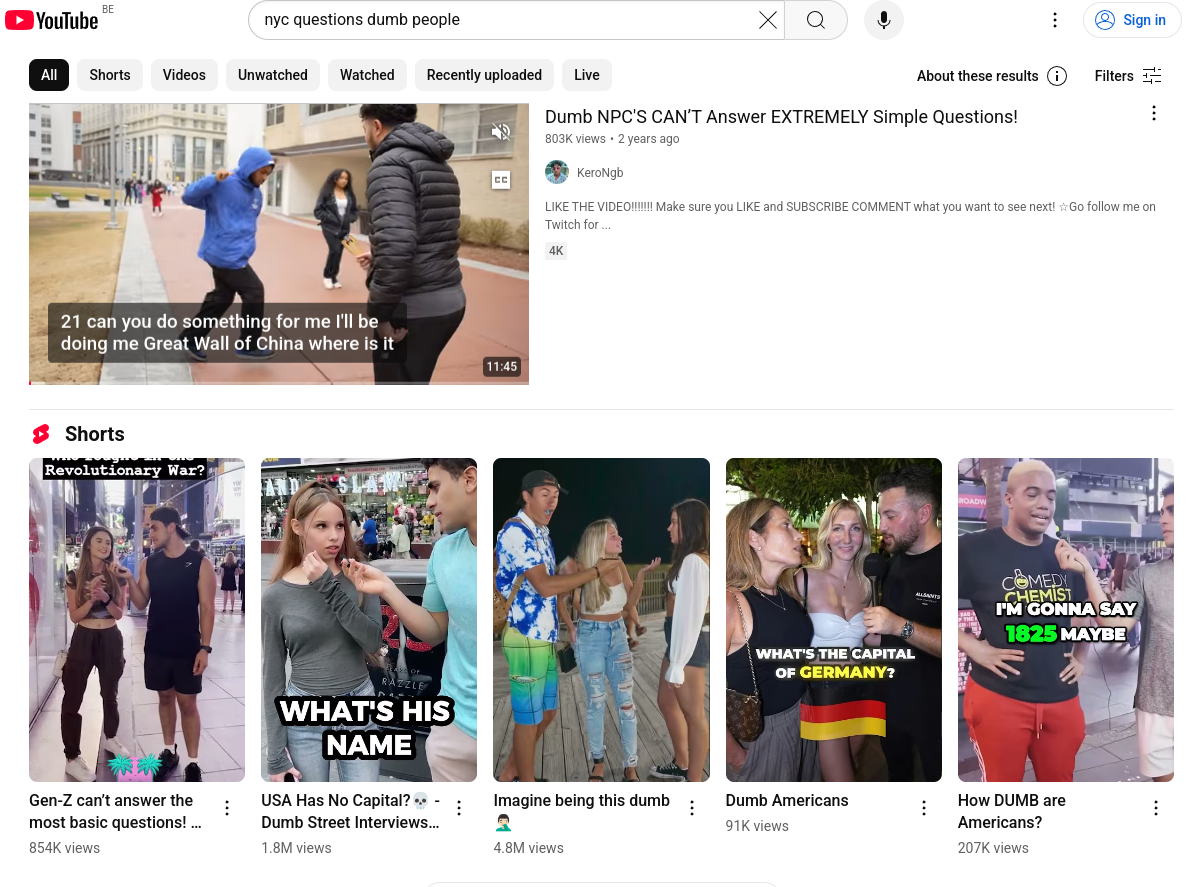The image size is (1200, 887).
Task: Open the more options menu for Dumb NPC'S video
Action: click(1154, 114)
